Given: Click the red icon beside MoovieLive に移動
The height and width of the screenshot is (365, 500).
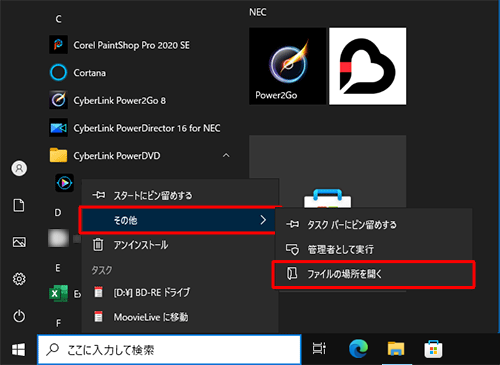Looking at the screenshot, I should coord(98,317).
